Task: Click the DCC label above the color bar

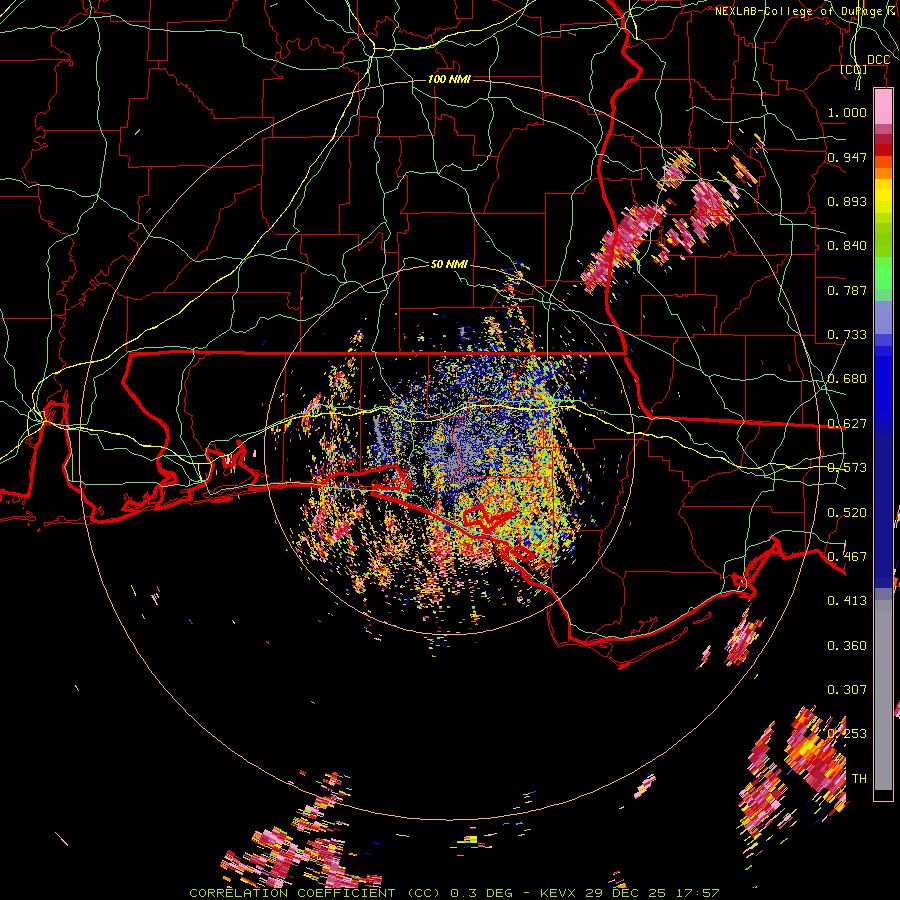Action: point(878,60)
